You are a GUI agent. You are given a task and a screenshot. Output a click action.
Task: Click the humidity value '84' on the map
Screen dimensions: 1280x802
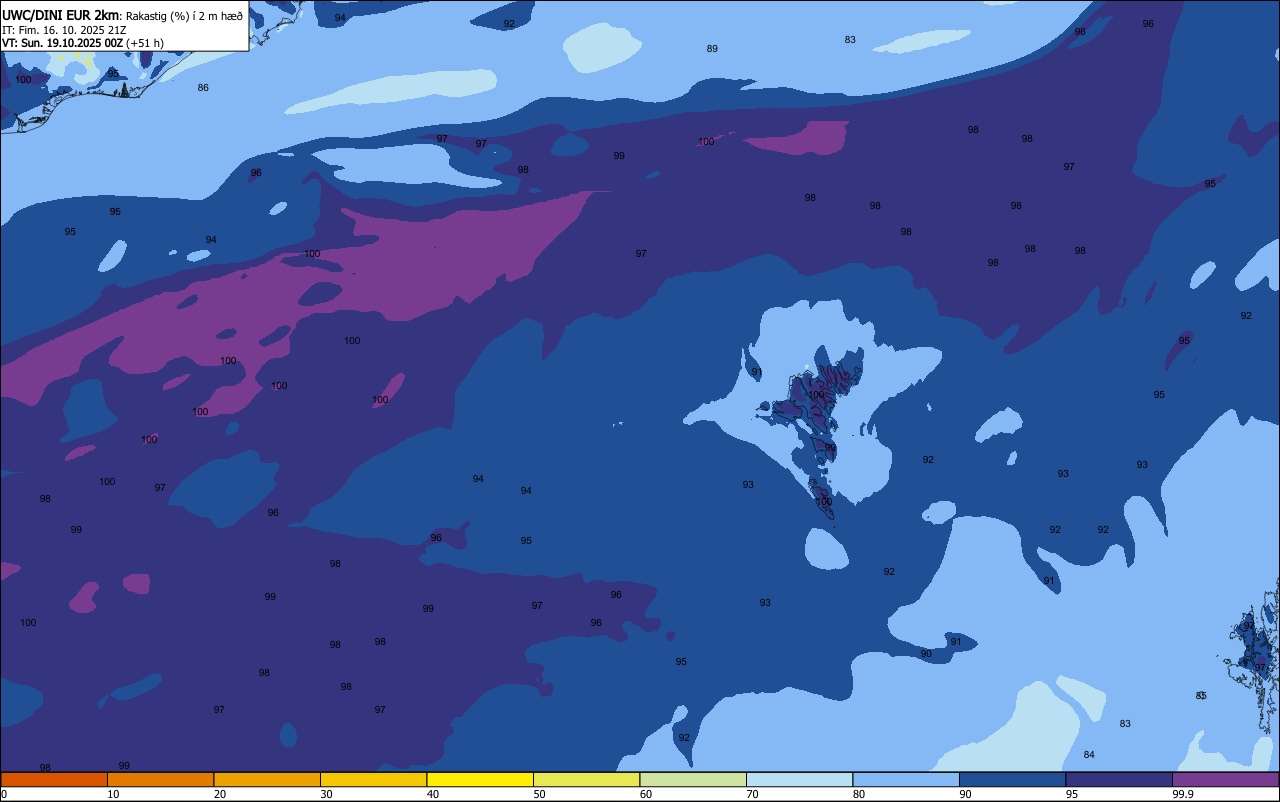click(x=1089, y=754)
